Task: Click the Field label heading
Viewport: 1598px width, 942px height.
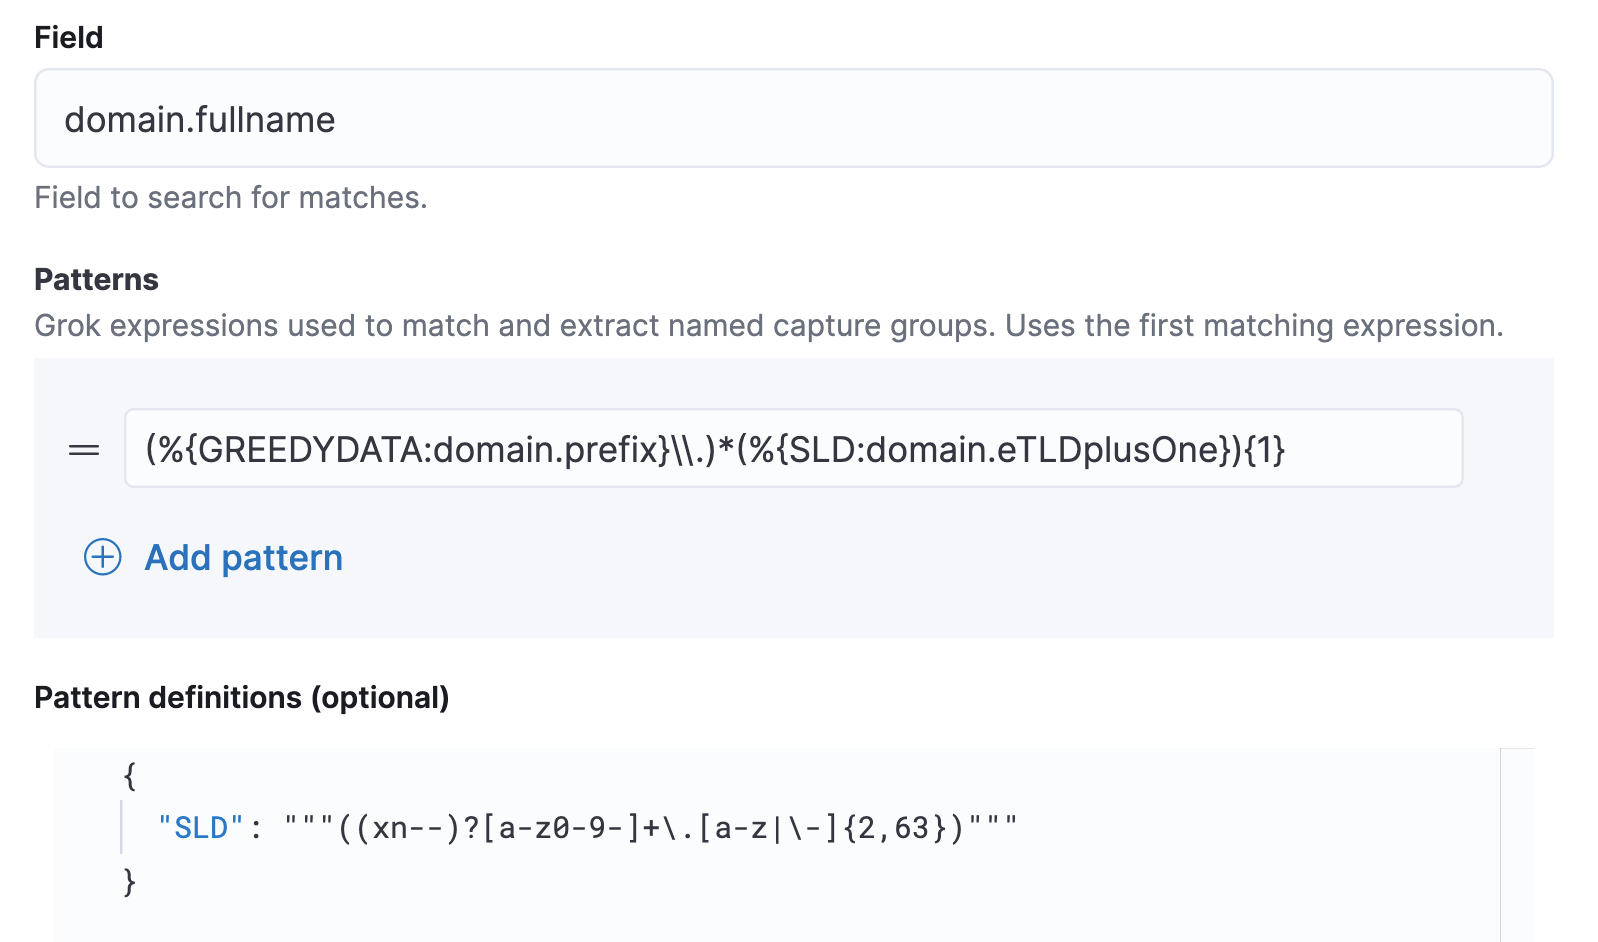Action: tap(69, 37)
